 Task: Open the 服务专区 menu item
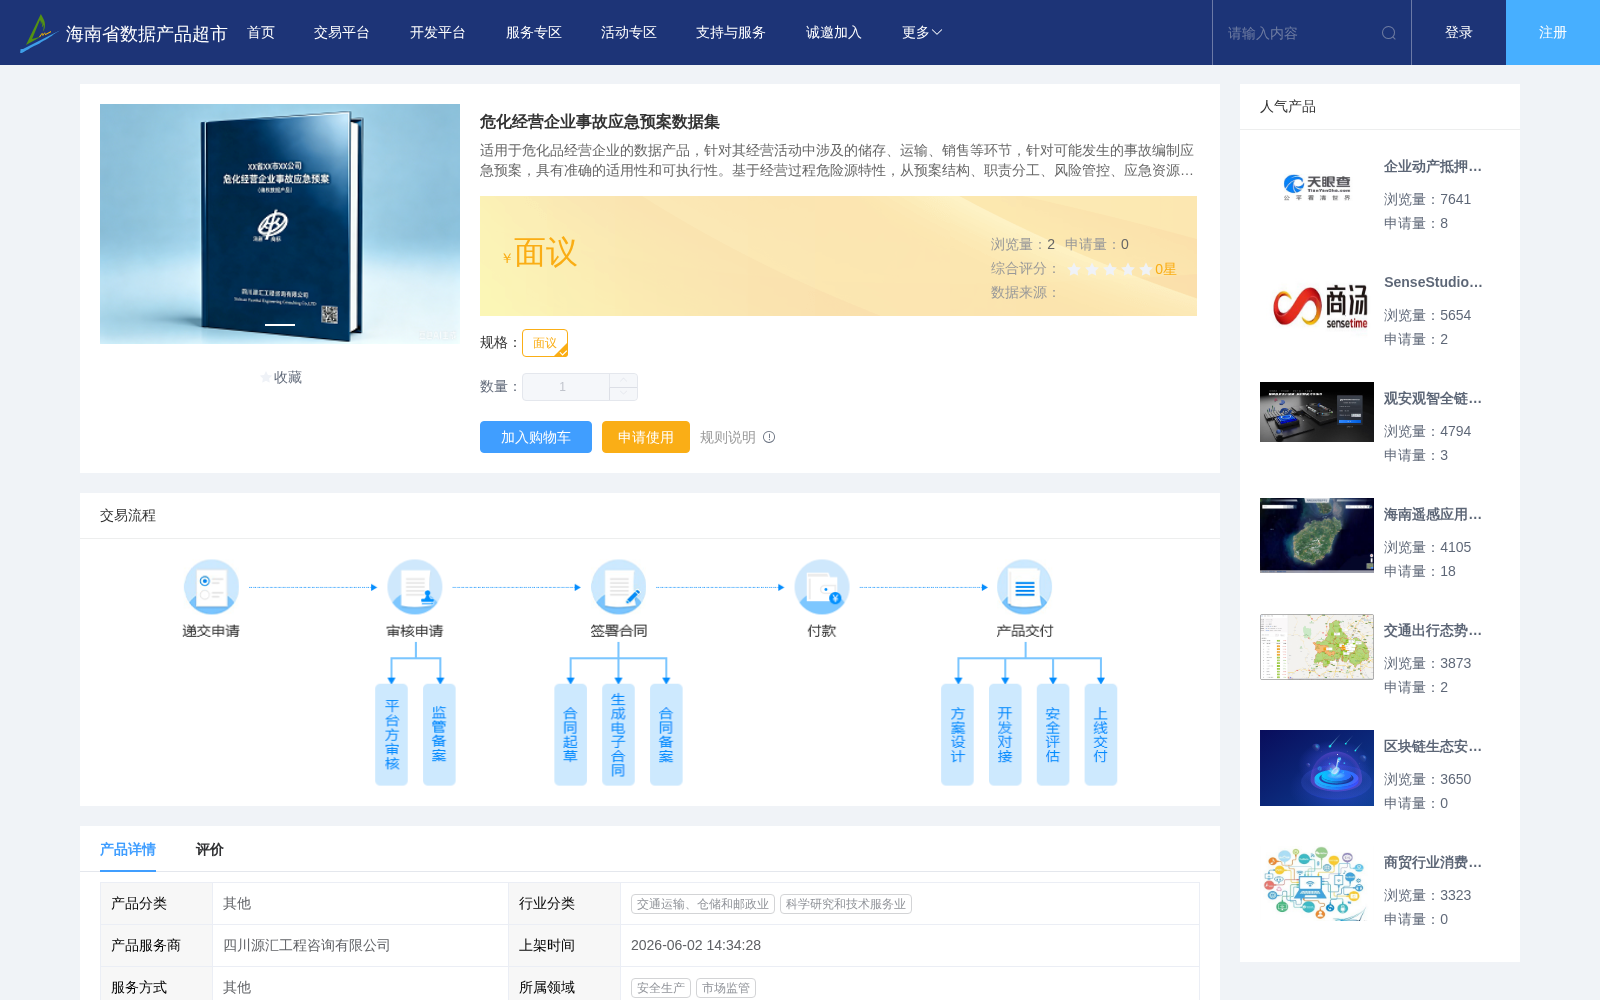534,33
